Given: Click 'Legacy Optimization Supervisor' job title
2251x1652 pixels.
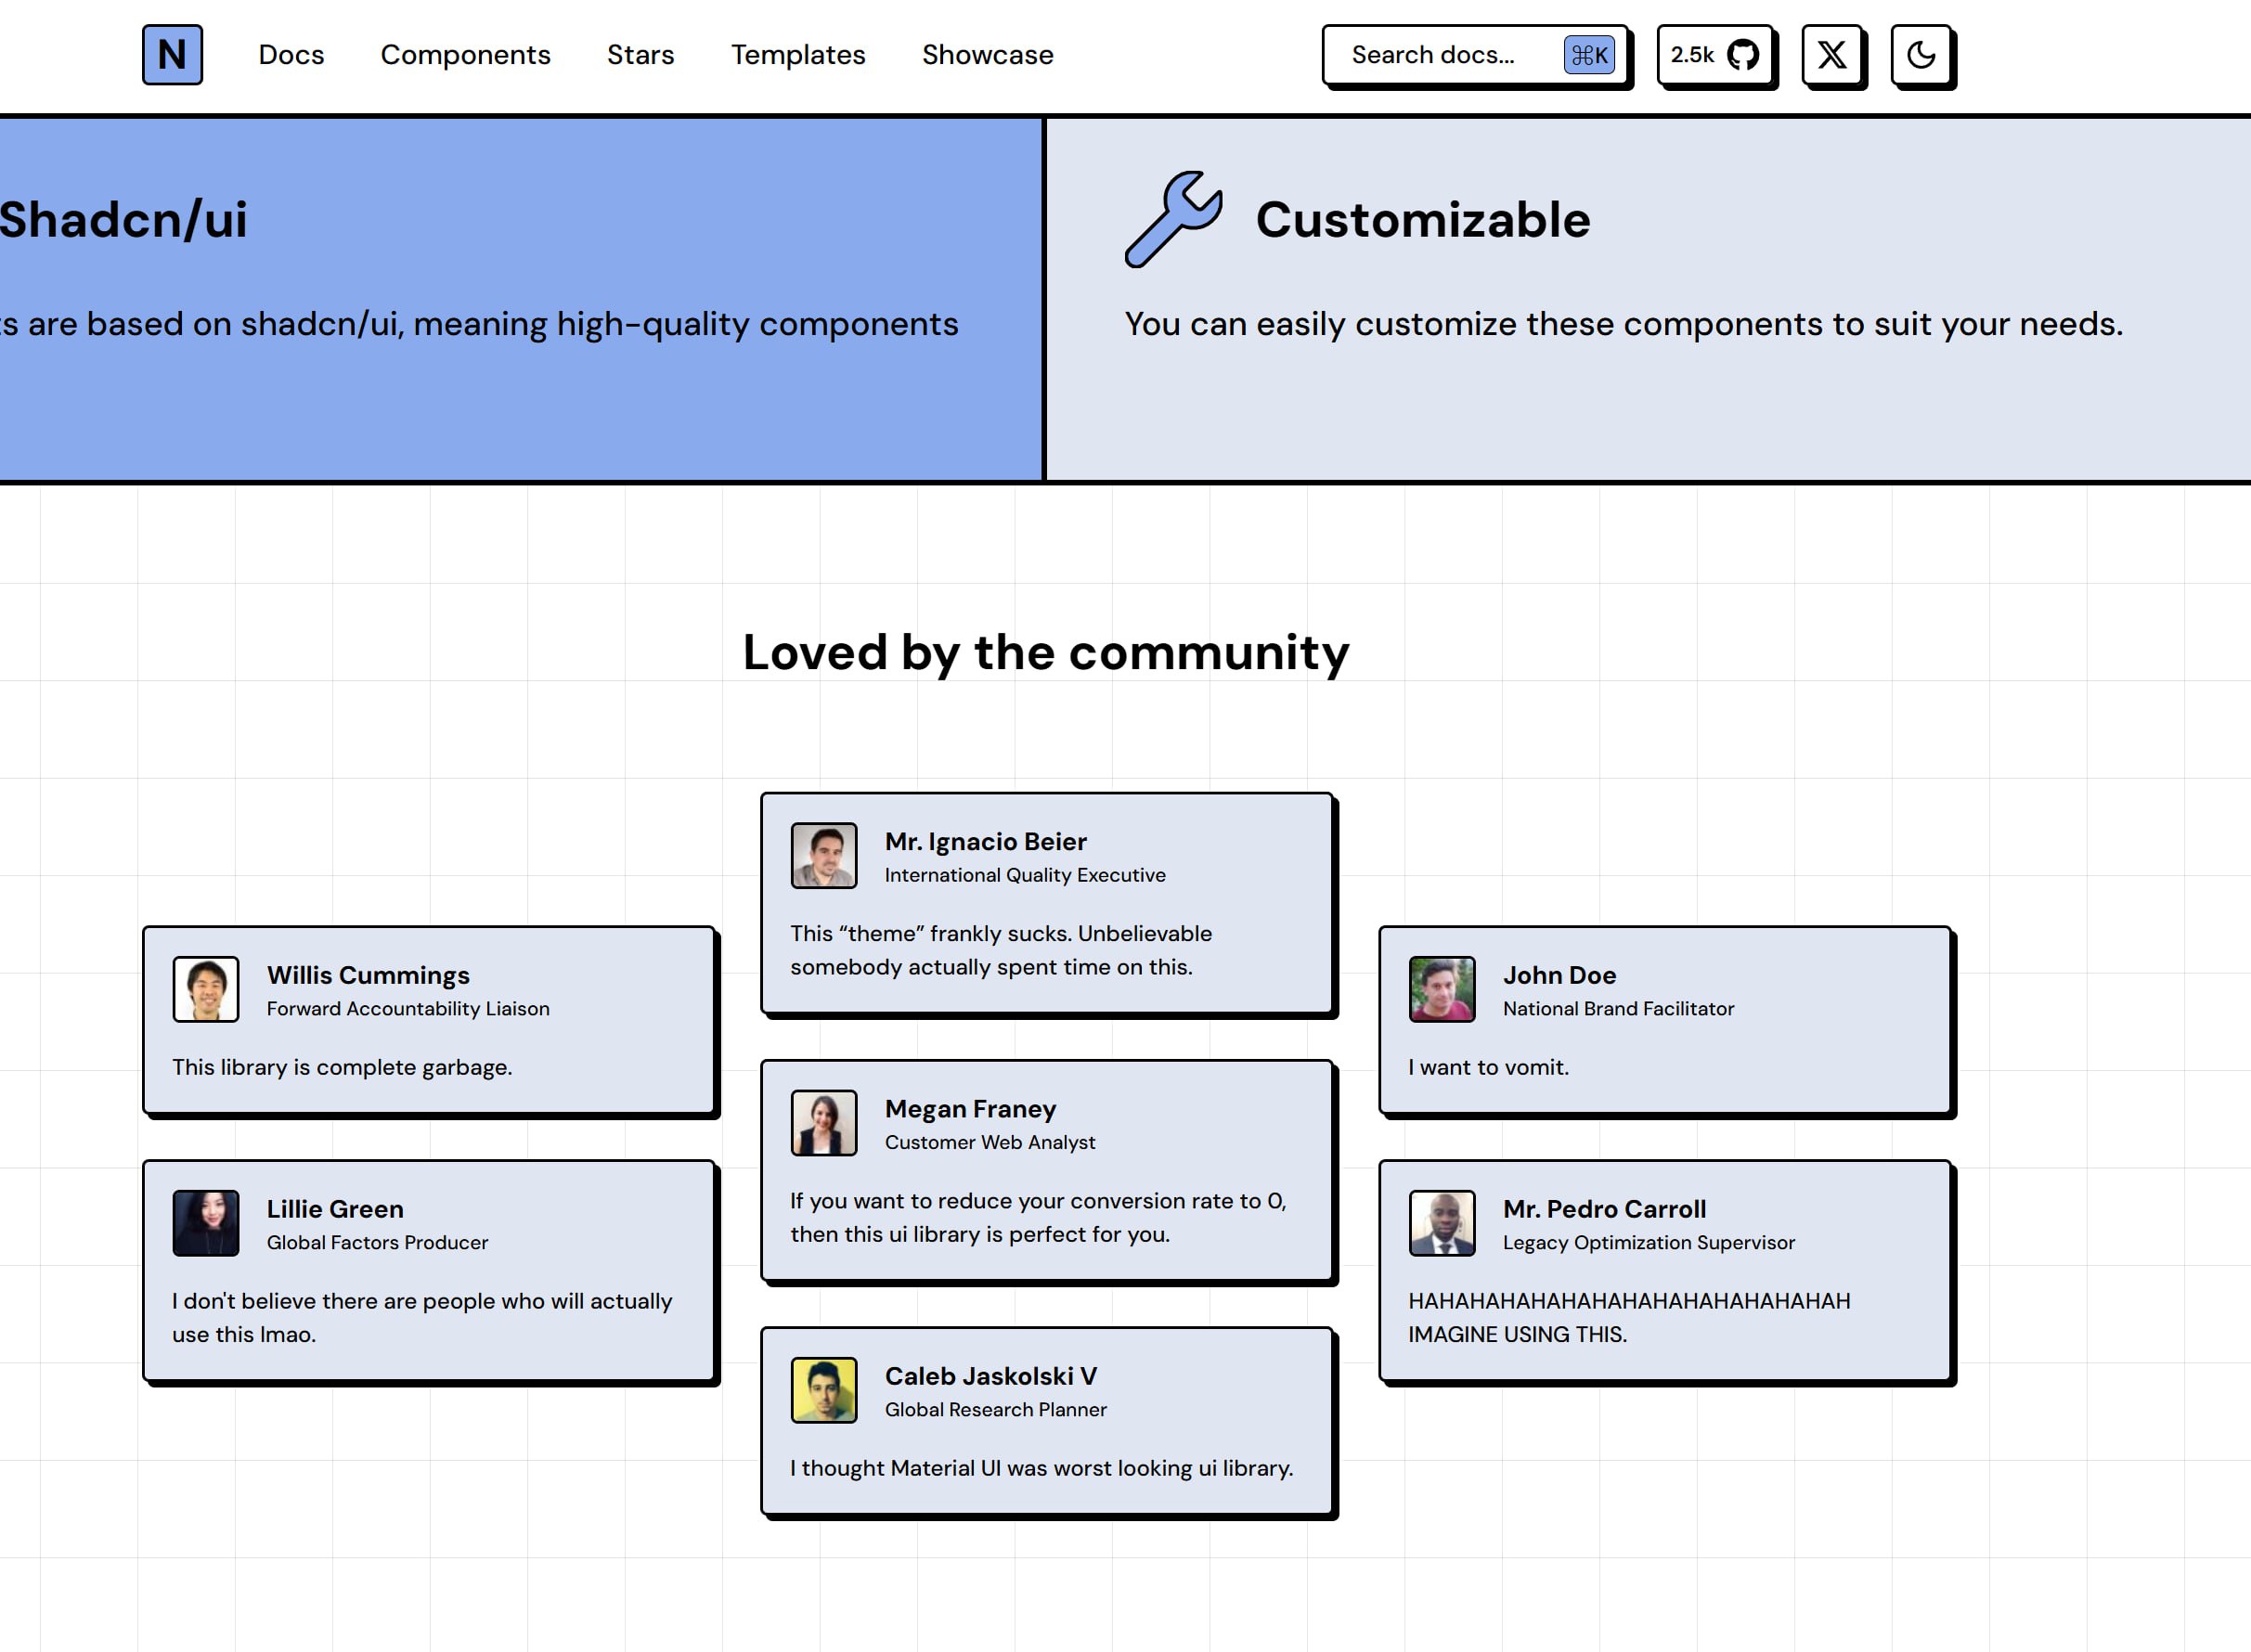Looking at the screenshot, I should [x=1649, y=1242].
